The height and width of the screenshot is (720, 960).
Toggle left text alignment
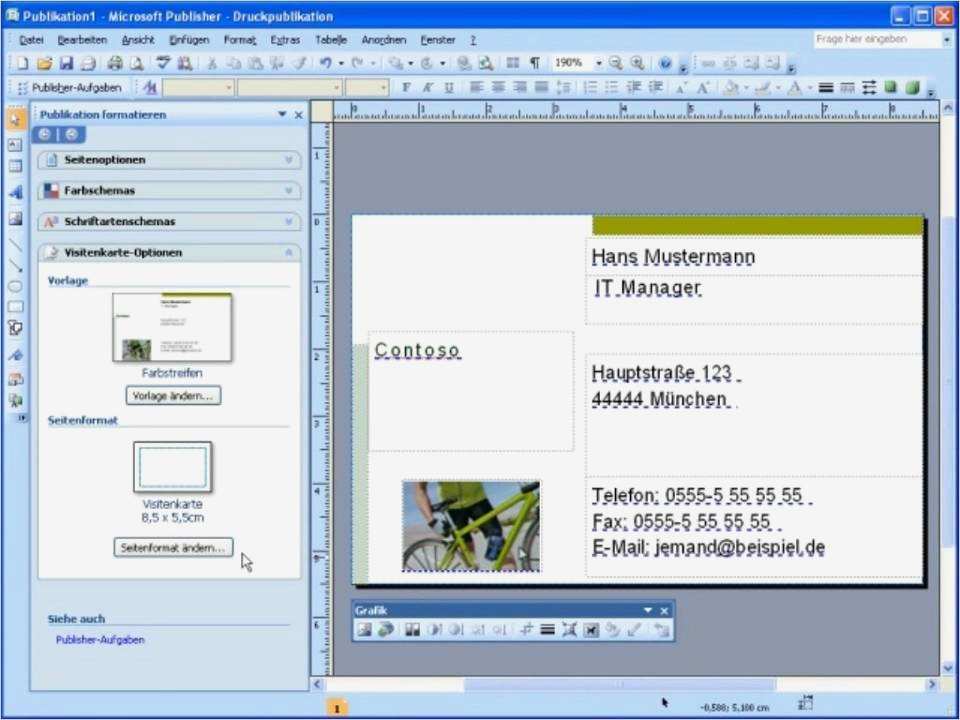(x=476, y=88)
